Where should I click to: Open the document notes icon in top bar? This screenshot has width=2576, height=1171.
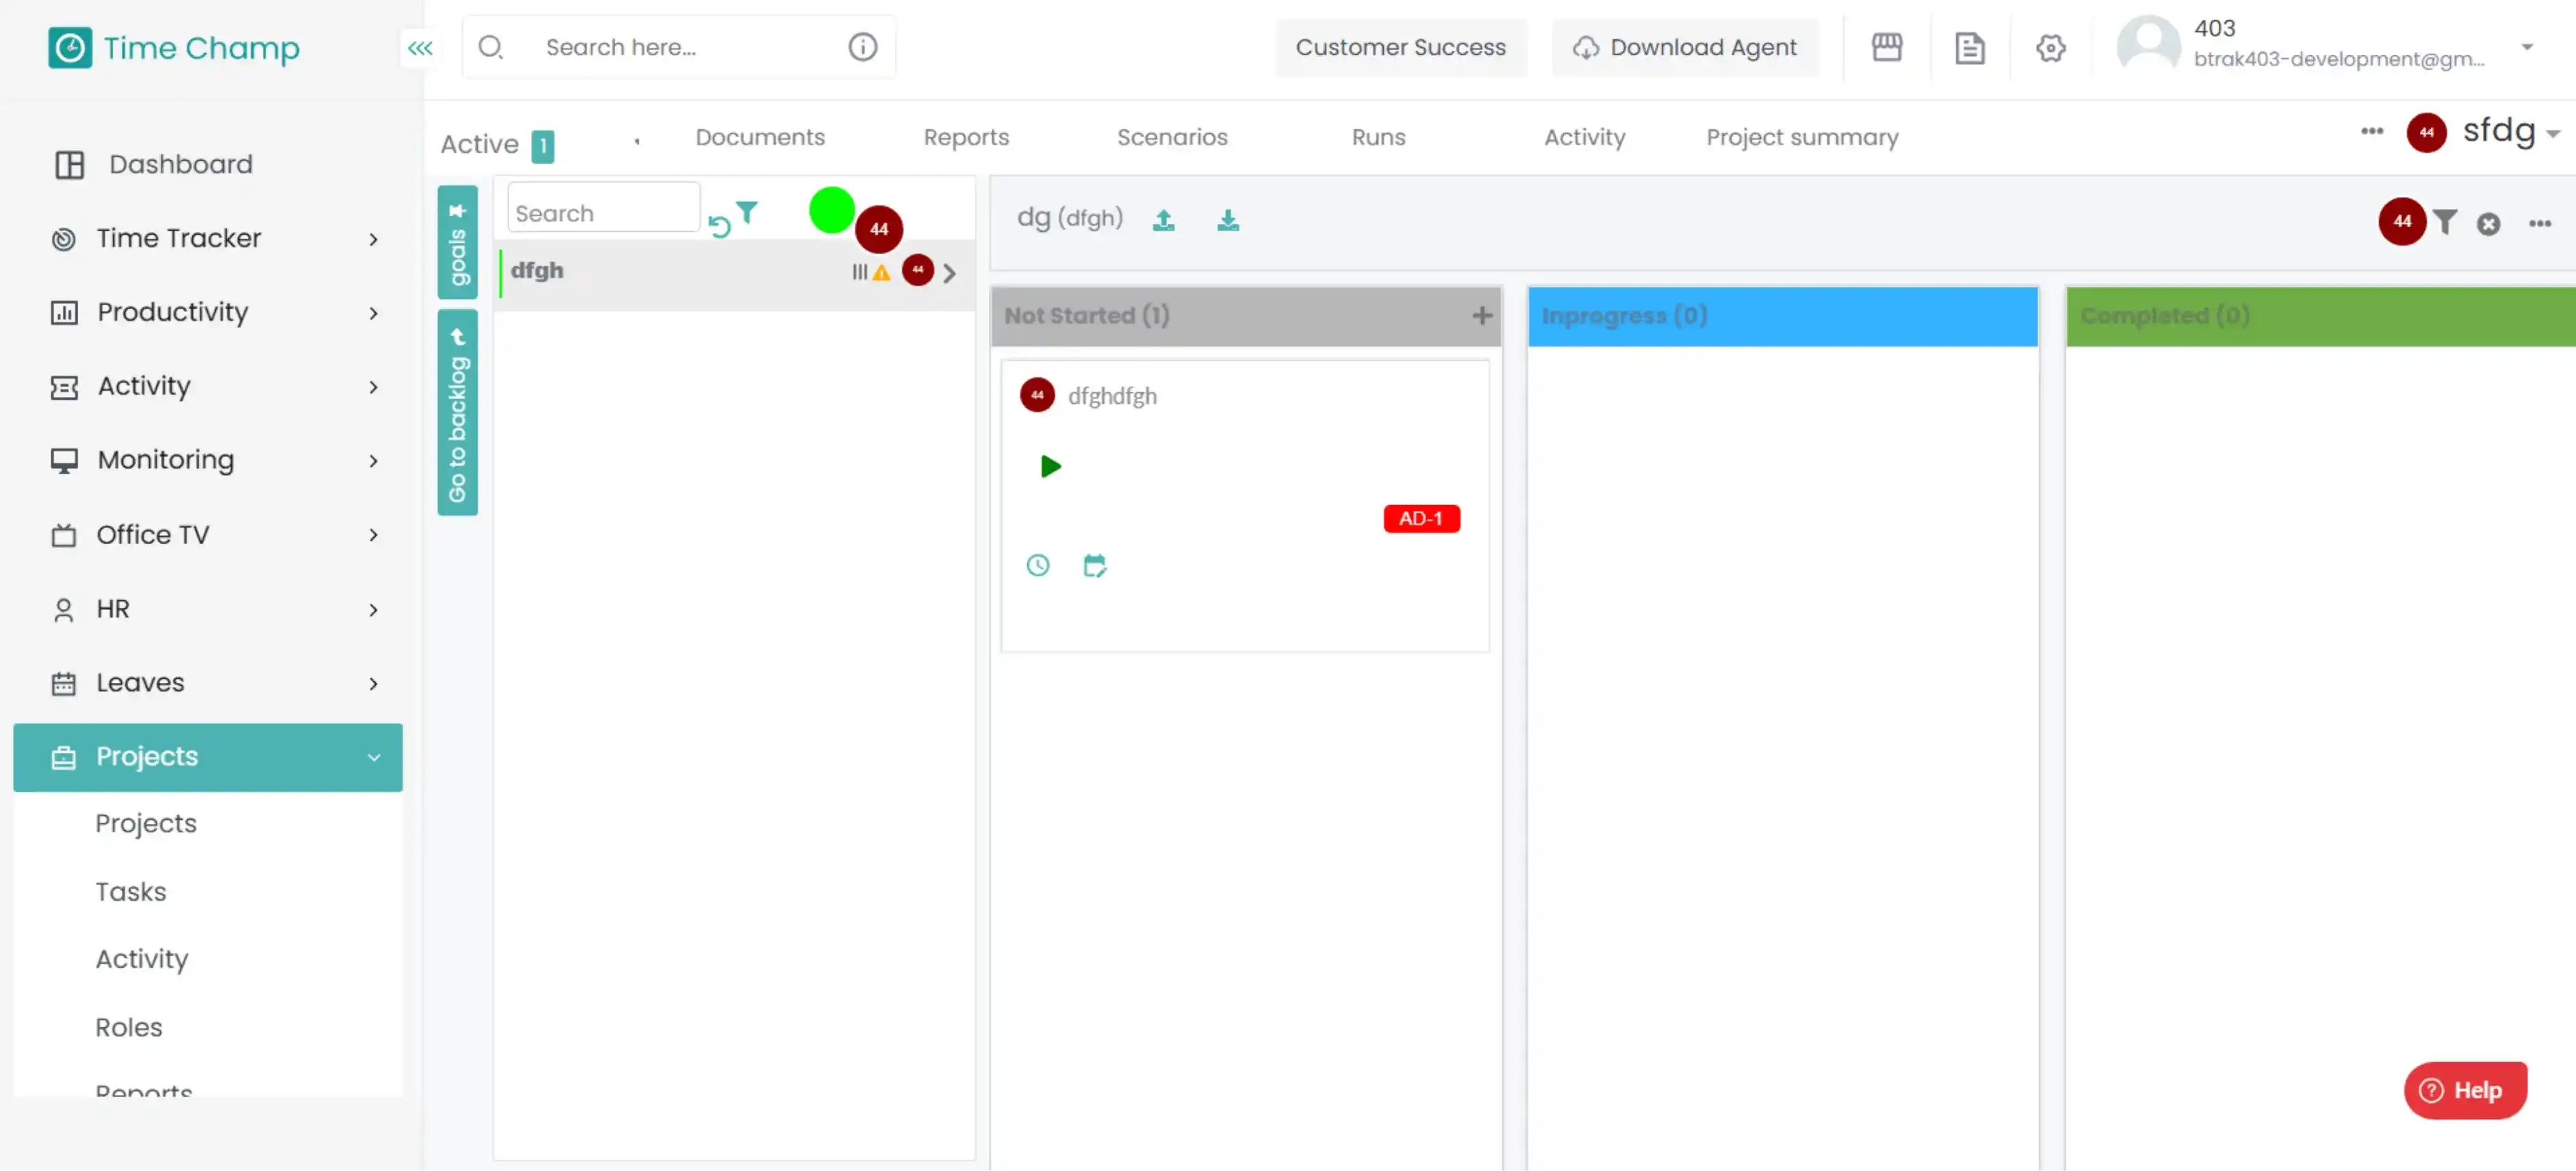point(1969,47)
